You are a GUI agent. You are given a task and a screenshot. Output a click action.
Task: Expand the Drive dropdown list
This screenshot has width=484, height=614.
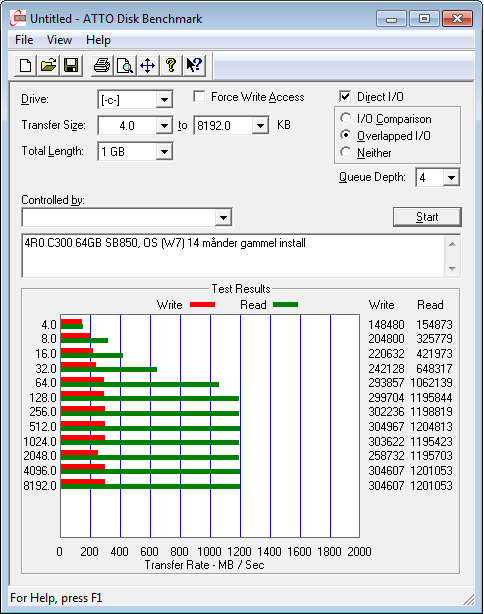pyautogui.click(x=135, y=100)
